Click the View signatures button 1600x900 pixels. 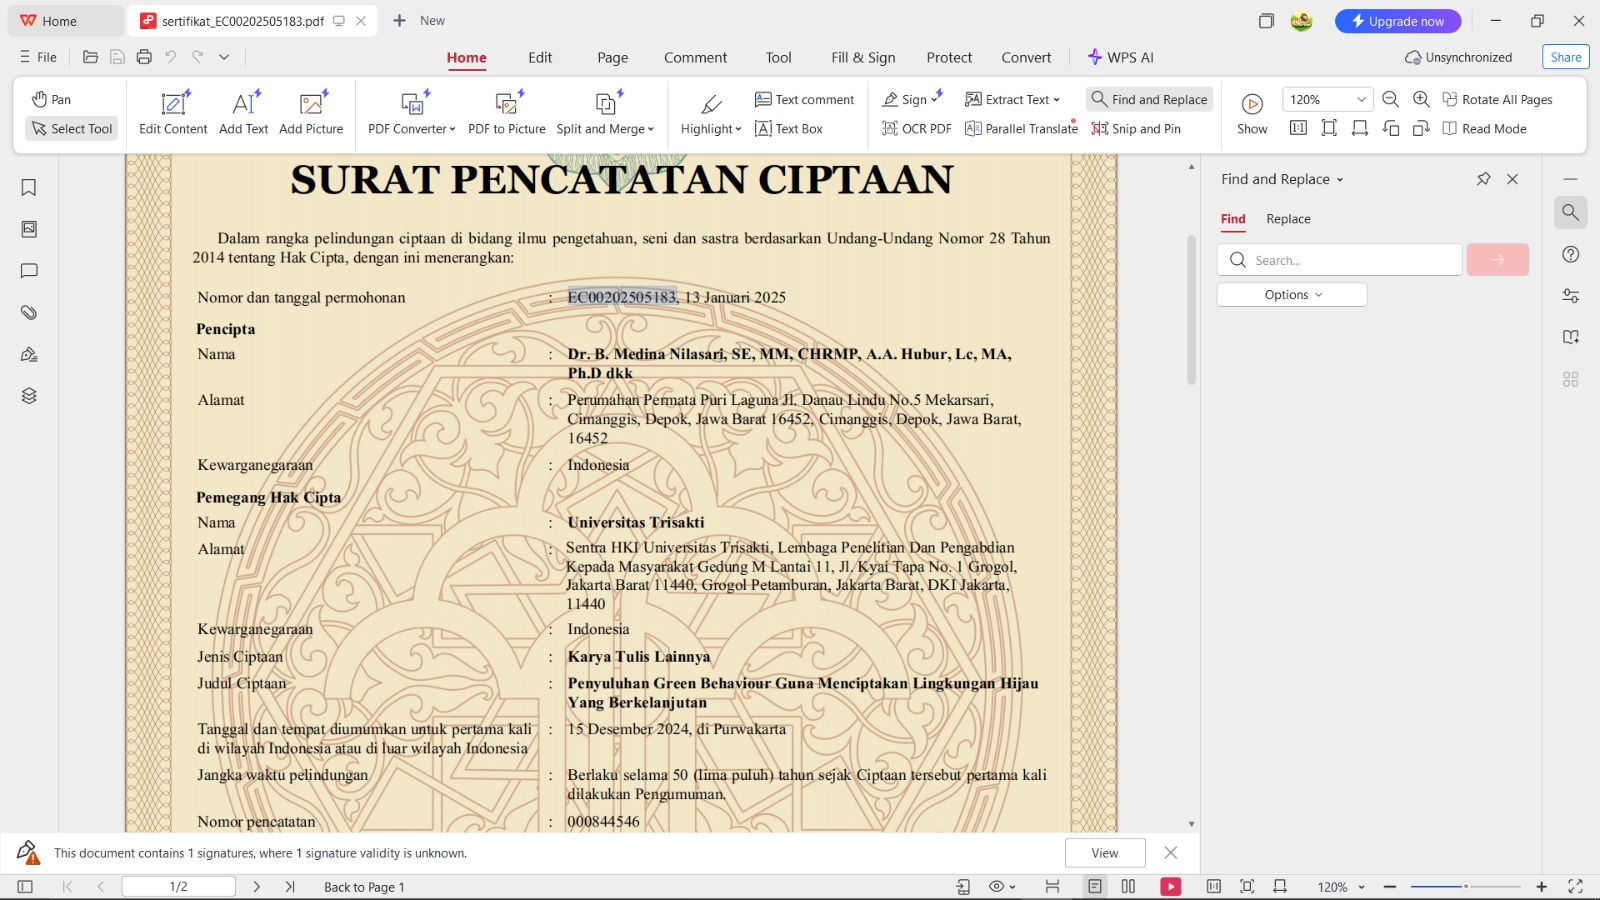1104,853
